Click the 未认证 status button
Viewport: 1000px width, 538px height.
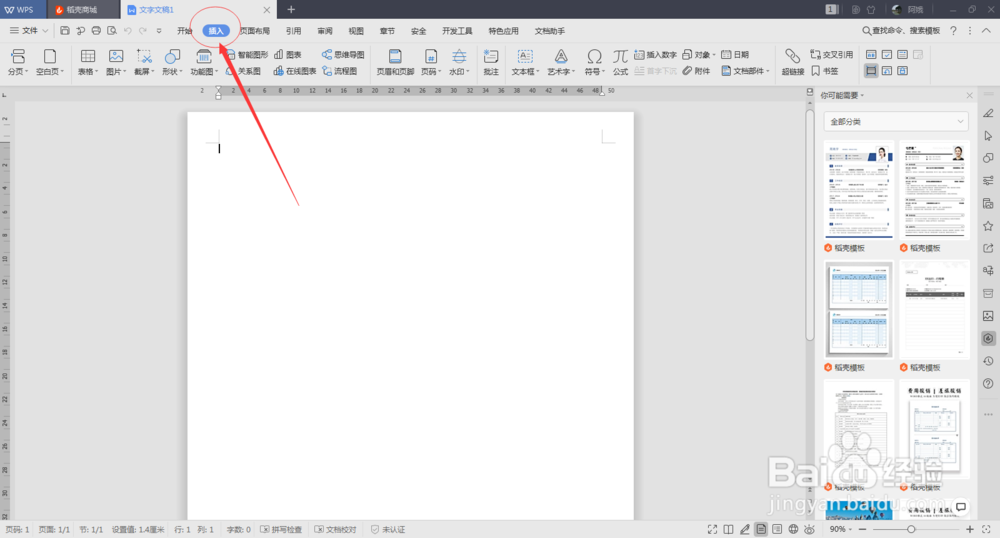click(x=388, y=529)
